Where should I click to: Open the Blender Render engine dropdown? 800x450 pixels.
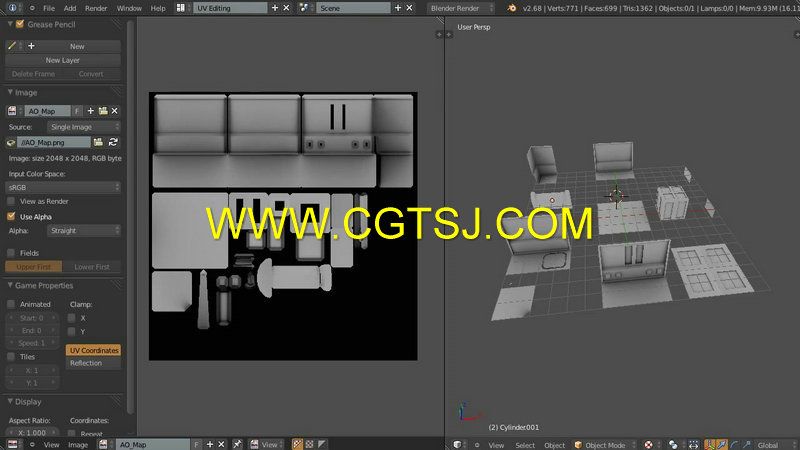click(x=461, y=8)
